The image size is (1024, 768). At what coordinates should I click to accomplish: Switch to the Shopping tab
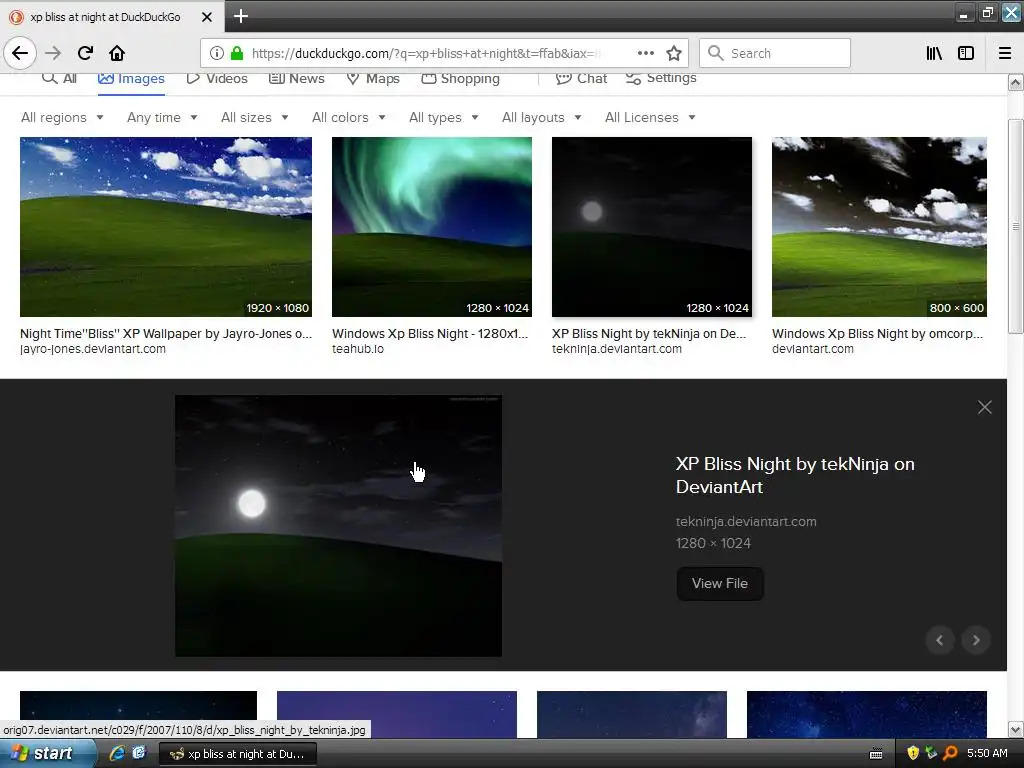coord(460,78)
